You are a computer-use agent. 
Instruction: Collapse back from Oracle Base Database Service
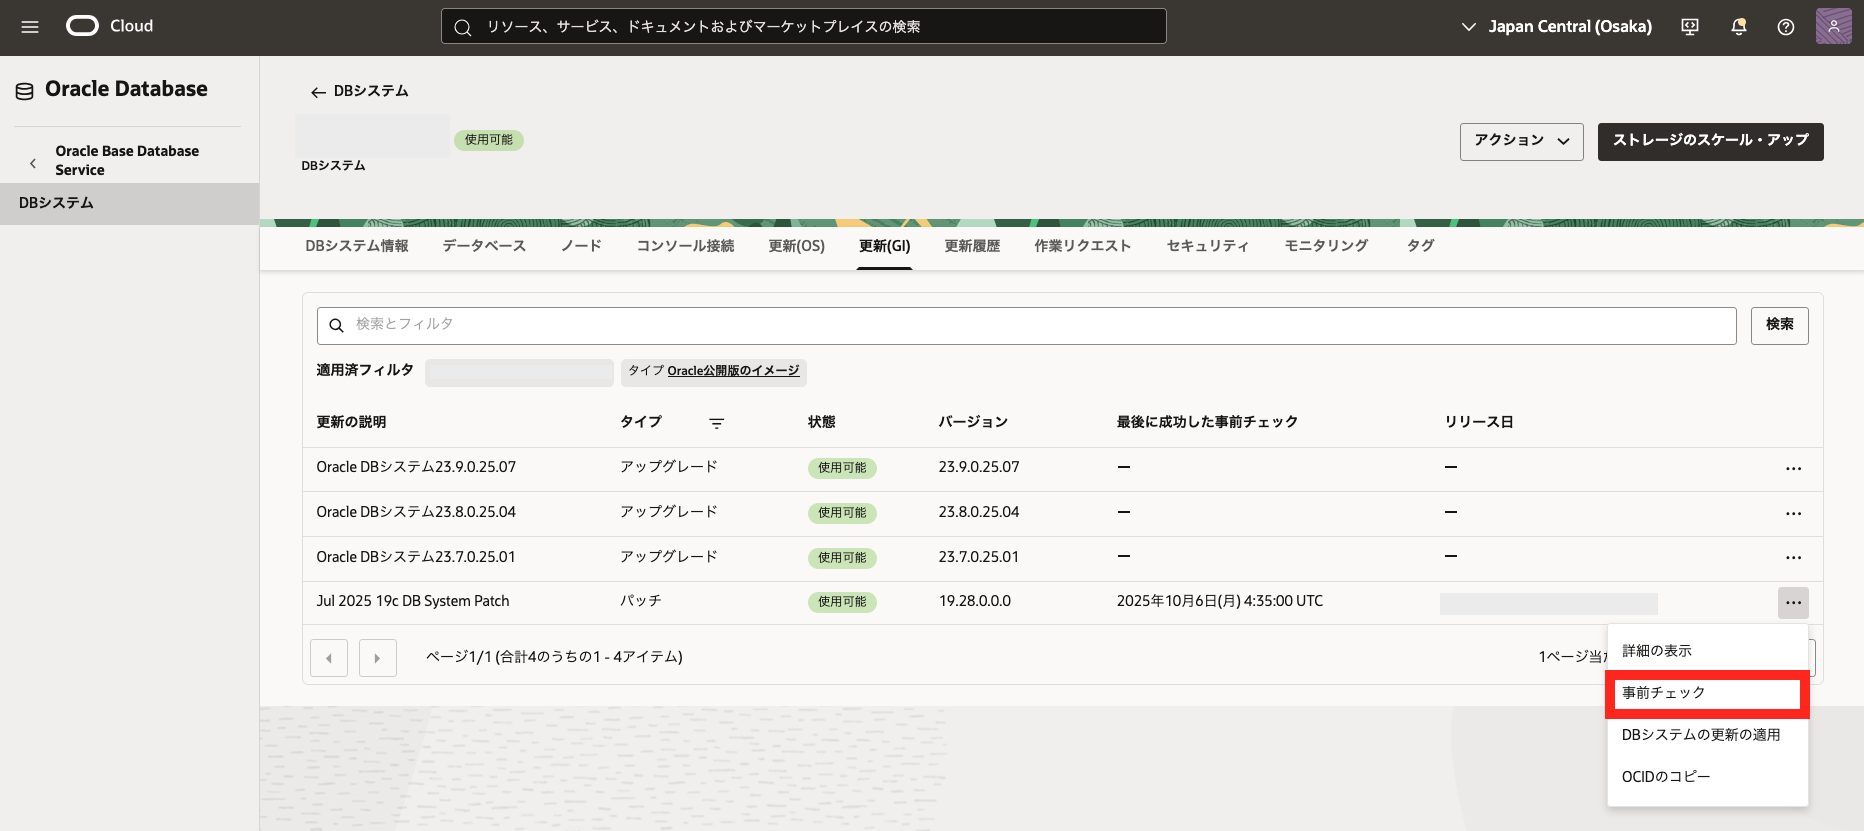(x=33, y=162)
